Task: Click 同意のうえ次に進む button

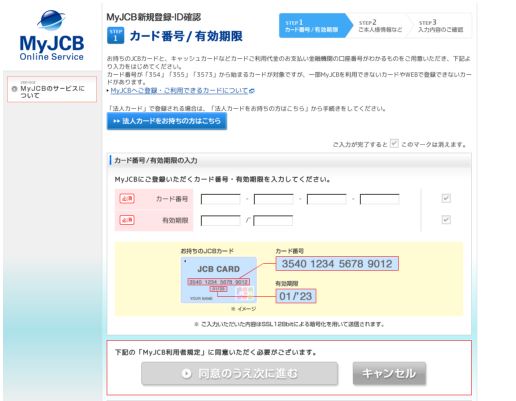Action: (239, 373)
